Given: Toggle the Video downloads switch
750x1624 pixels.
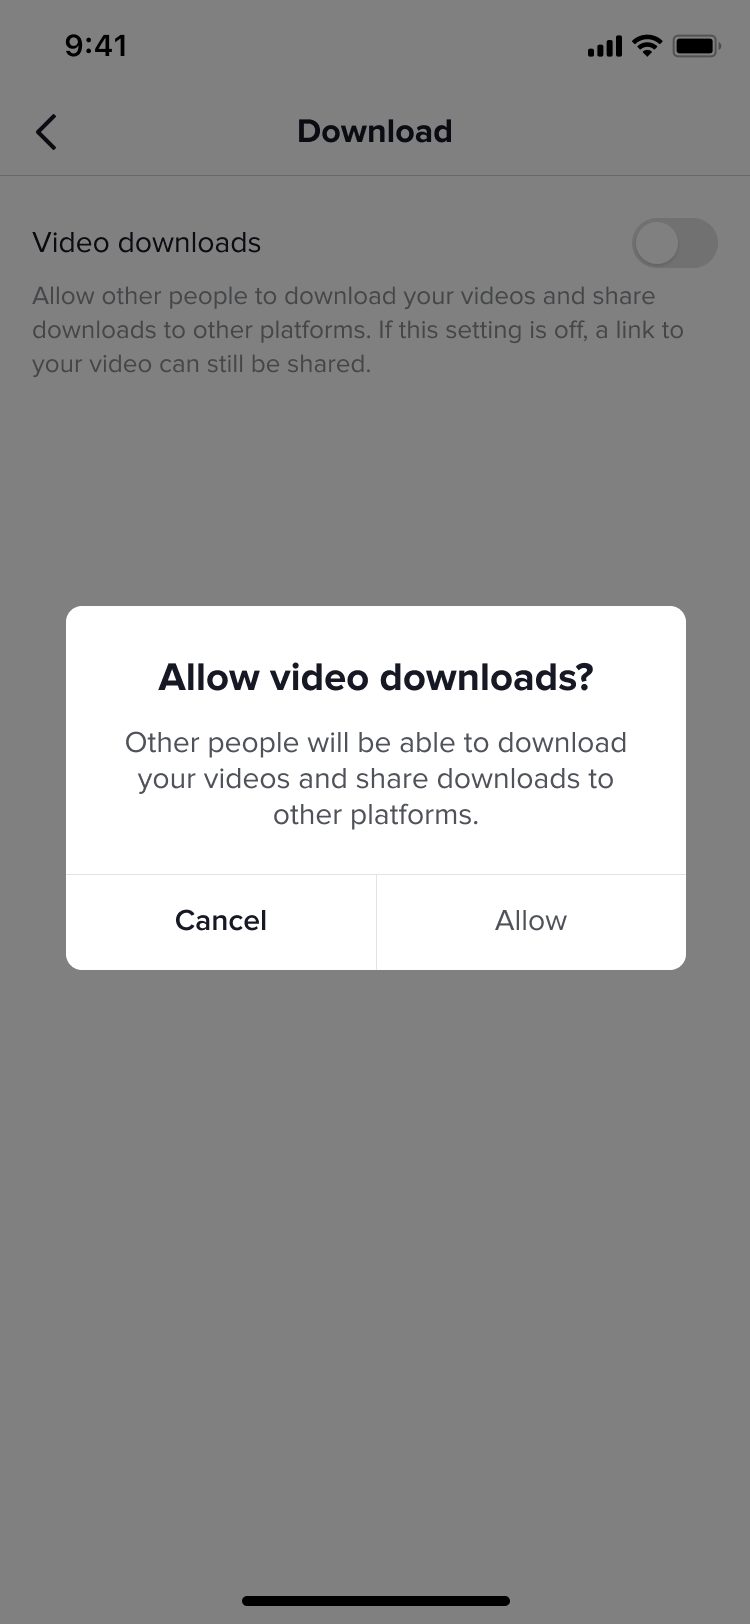Looking at the screenshot, I should pyautogui.click(x=675, y=243).
